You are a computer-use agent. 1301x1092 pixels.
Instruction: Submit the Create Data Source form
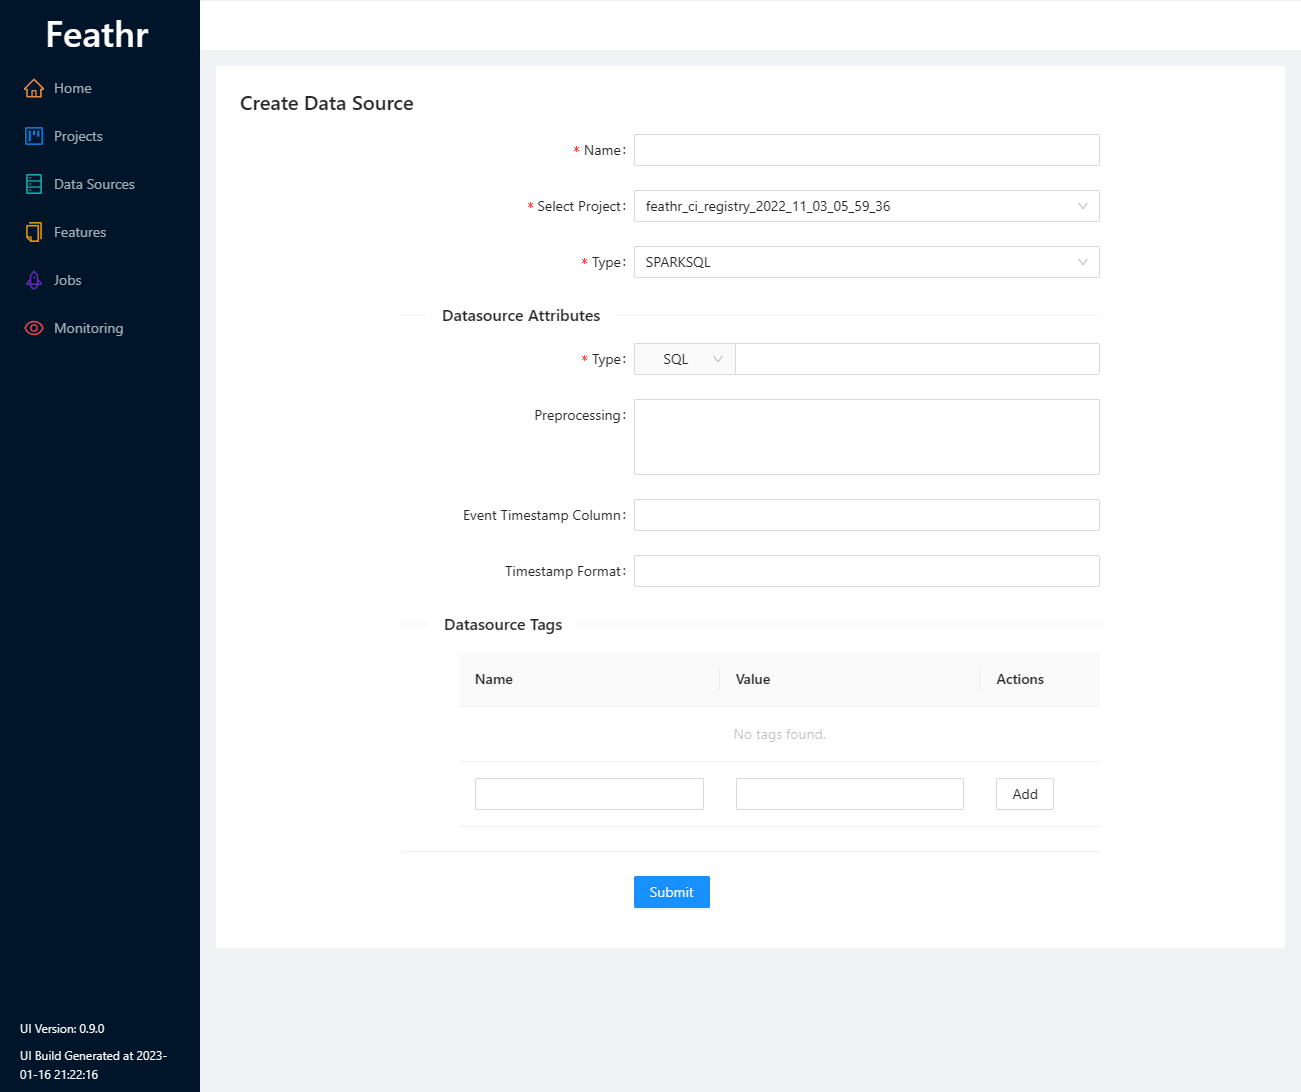coord(672,892)
